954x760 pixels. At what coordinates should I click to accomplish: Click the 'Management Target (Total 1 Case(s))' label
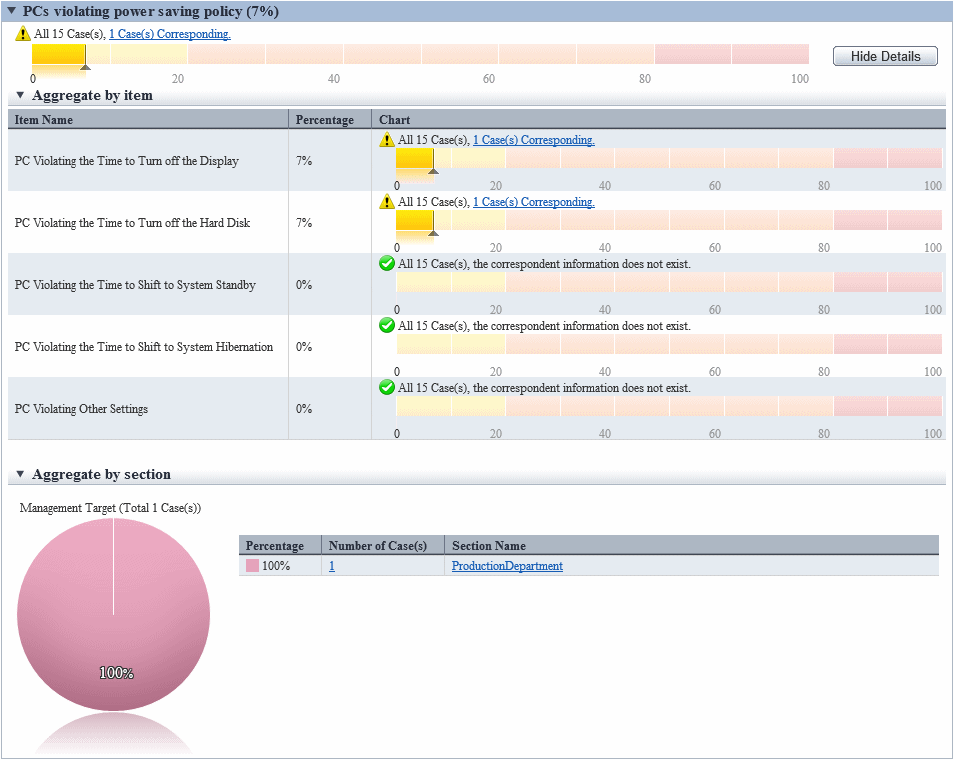coord(110,508)
